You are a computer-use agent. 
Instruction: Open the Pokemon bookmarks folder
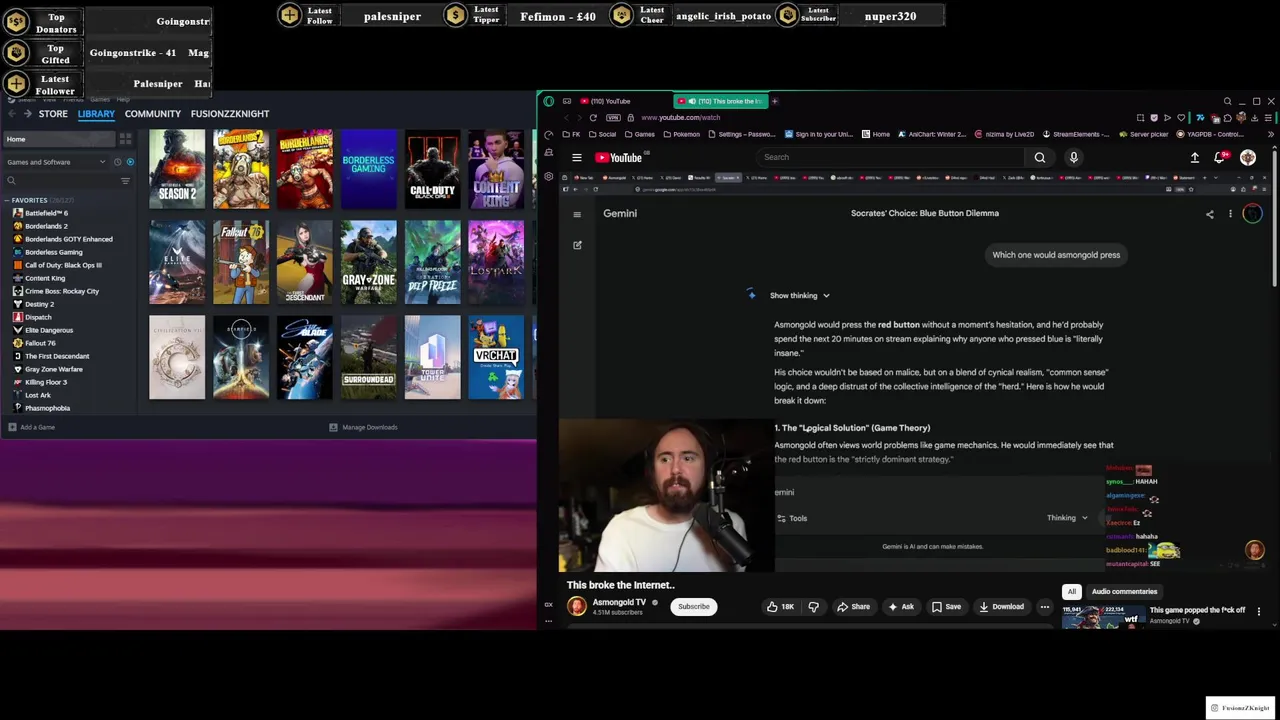681,134
